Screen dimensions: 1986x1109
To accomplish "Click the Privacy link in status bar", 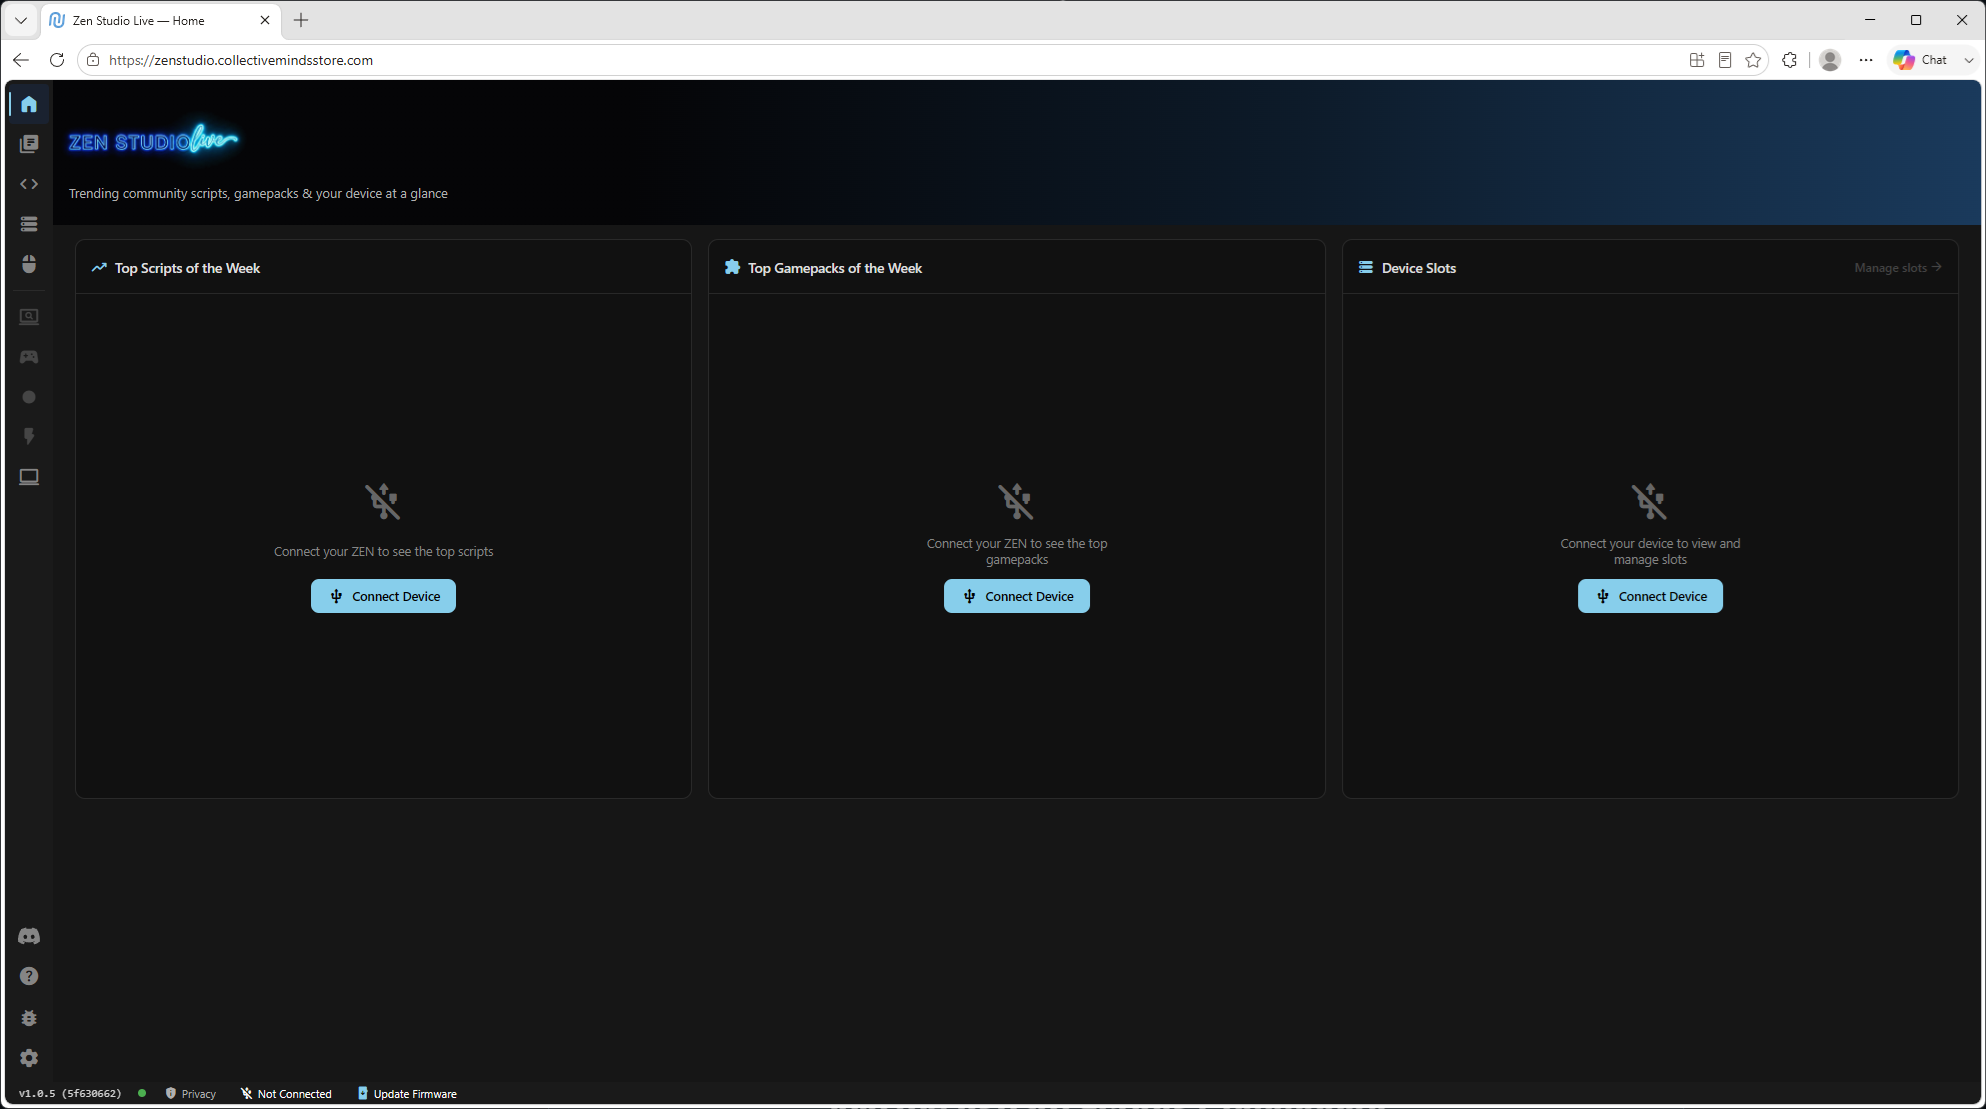I will pyautogui.click(x=190, y=1094).
